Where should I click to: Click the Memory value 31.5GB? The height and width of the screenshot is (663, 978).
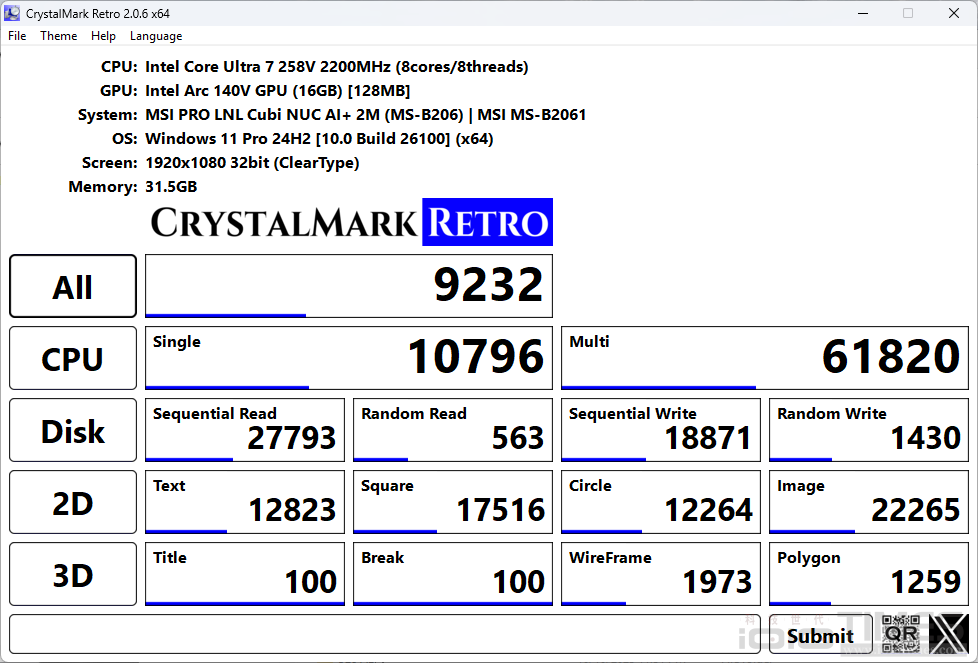pyautogui.click(x=171, y=186)
